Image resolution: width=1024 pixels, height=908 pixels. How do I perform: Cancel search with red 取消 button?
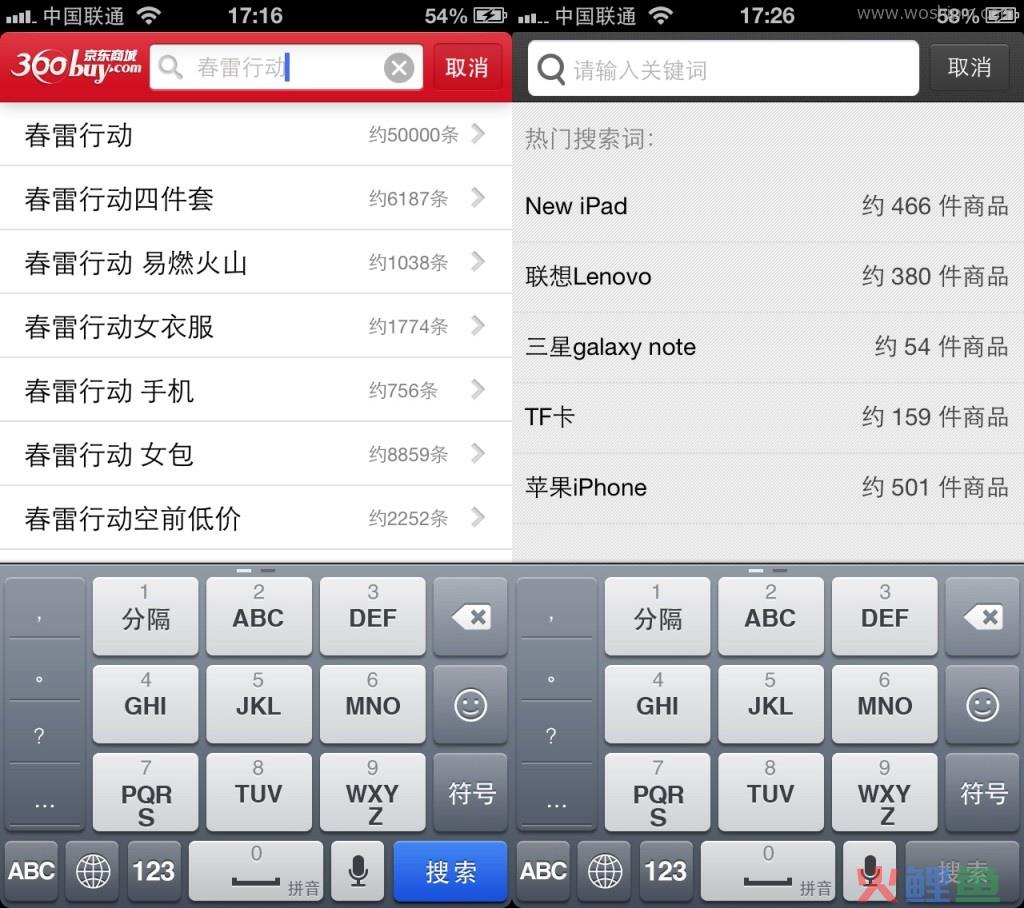466,67
